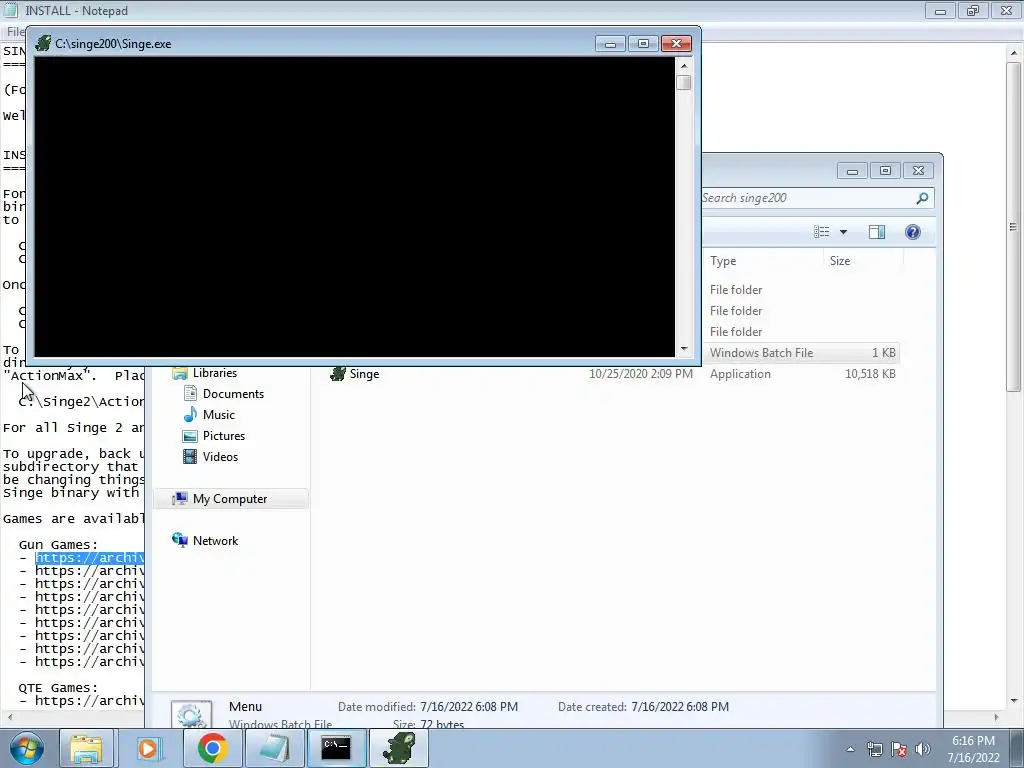Open Google Chrome from the taskbar
The width and height of the screenshot is (1024, 768).
[212, 748]
